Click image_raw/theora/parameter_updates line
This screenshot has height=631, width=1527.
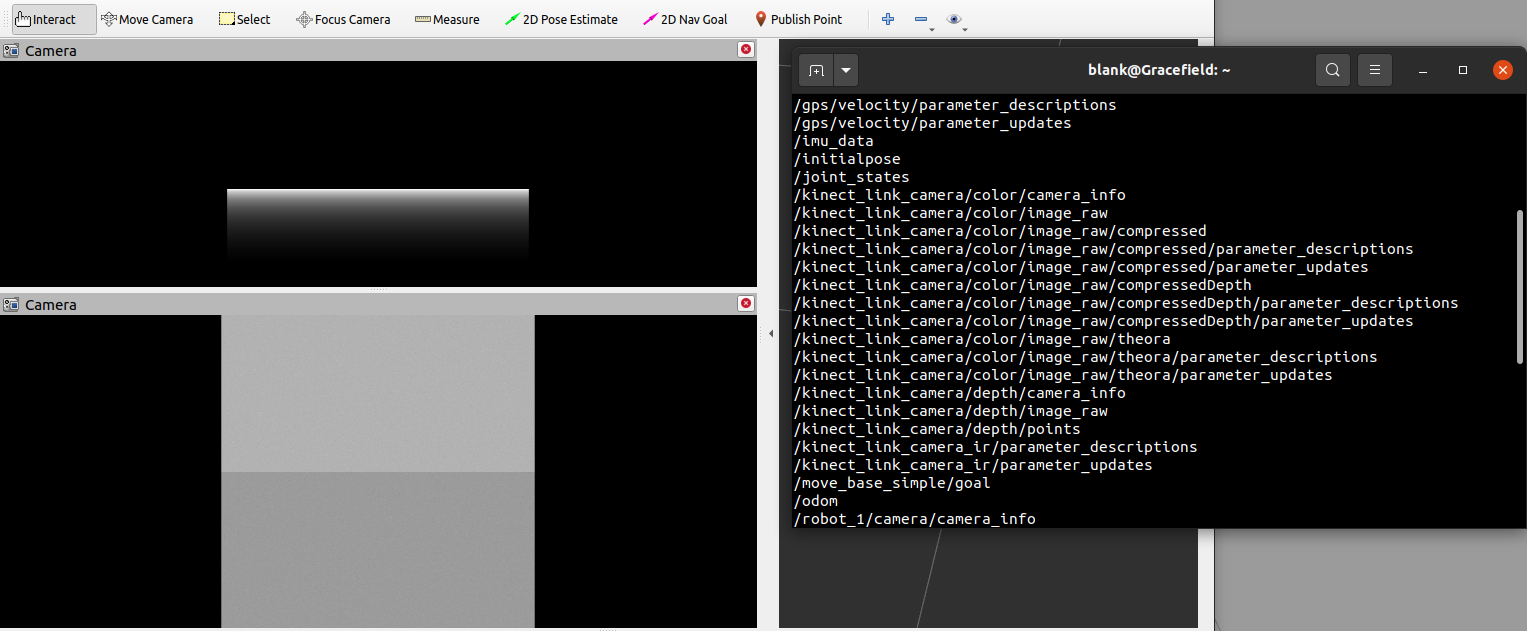coord(1063,375)
